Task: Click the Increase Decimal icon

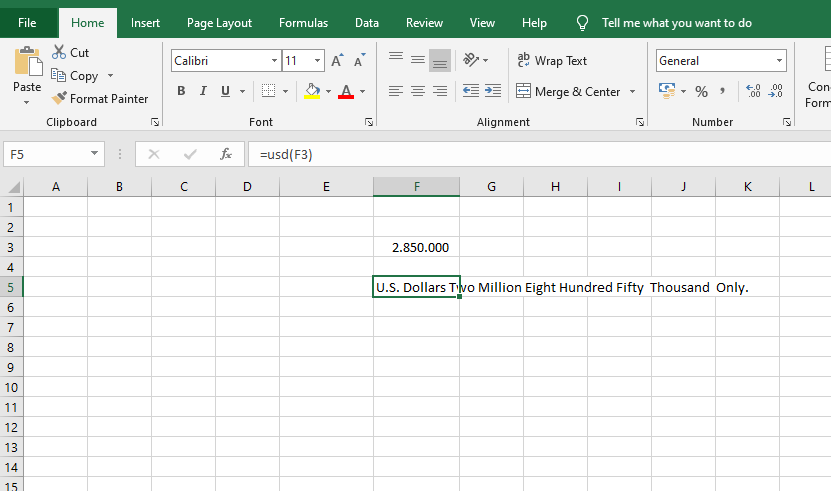Action: 753,92
